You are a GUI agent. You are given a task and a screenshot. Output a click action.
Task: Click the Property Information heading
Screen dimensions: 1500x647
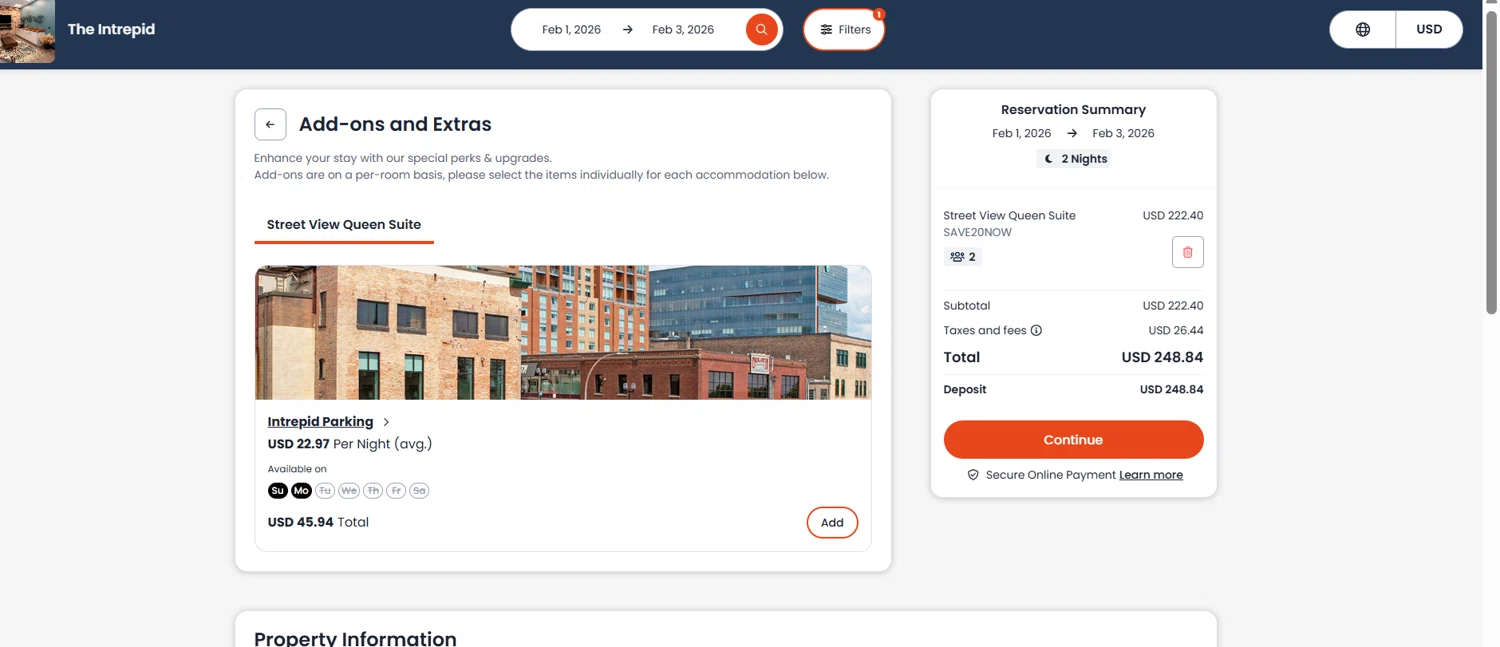355,638
